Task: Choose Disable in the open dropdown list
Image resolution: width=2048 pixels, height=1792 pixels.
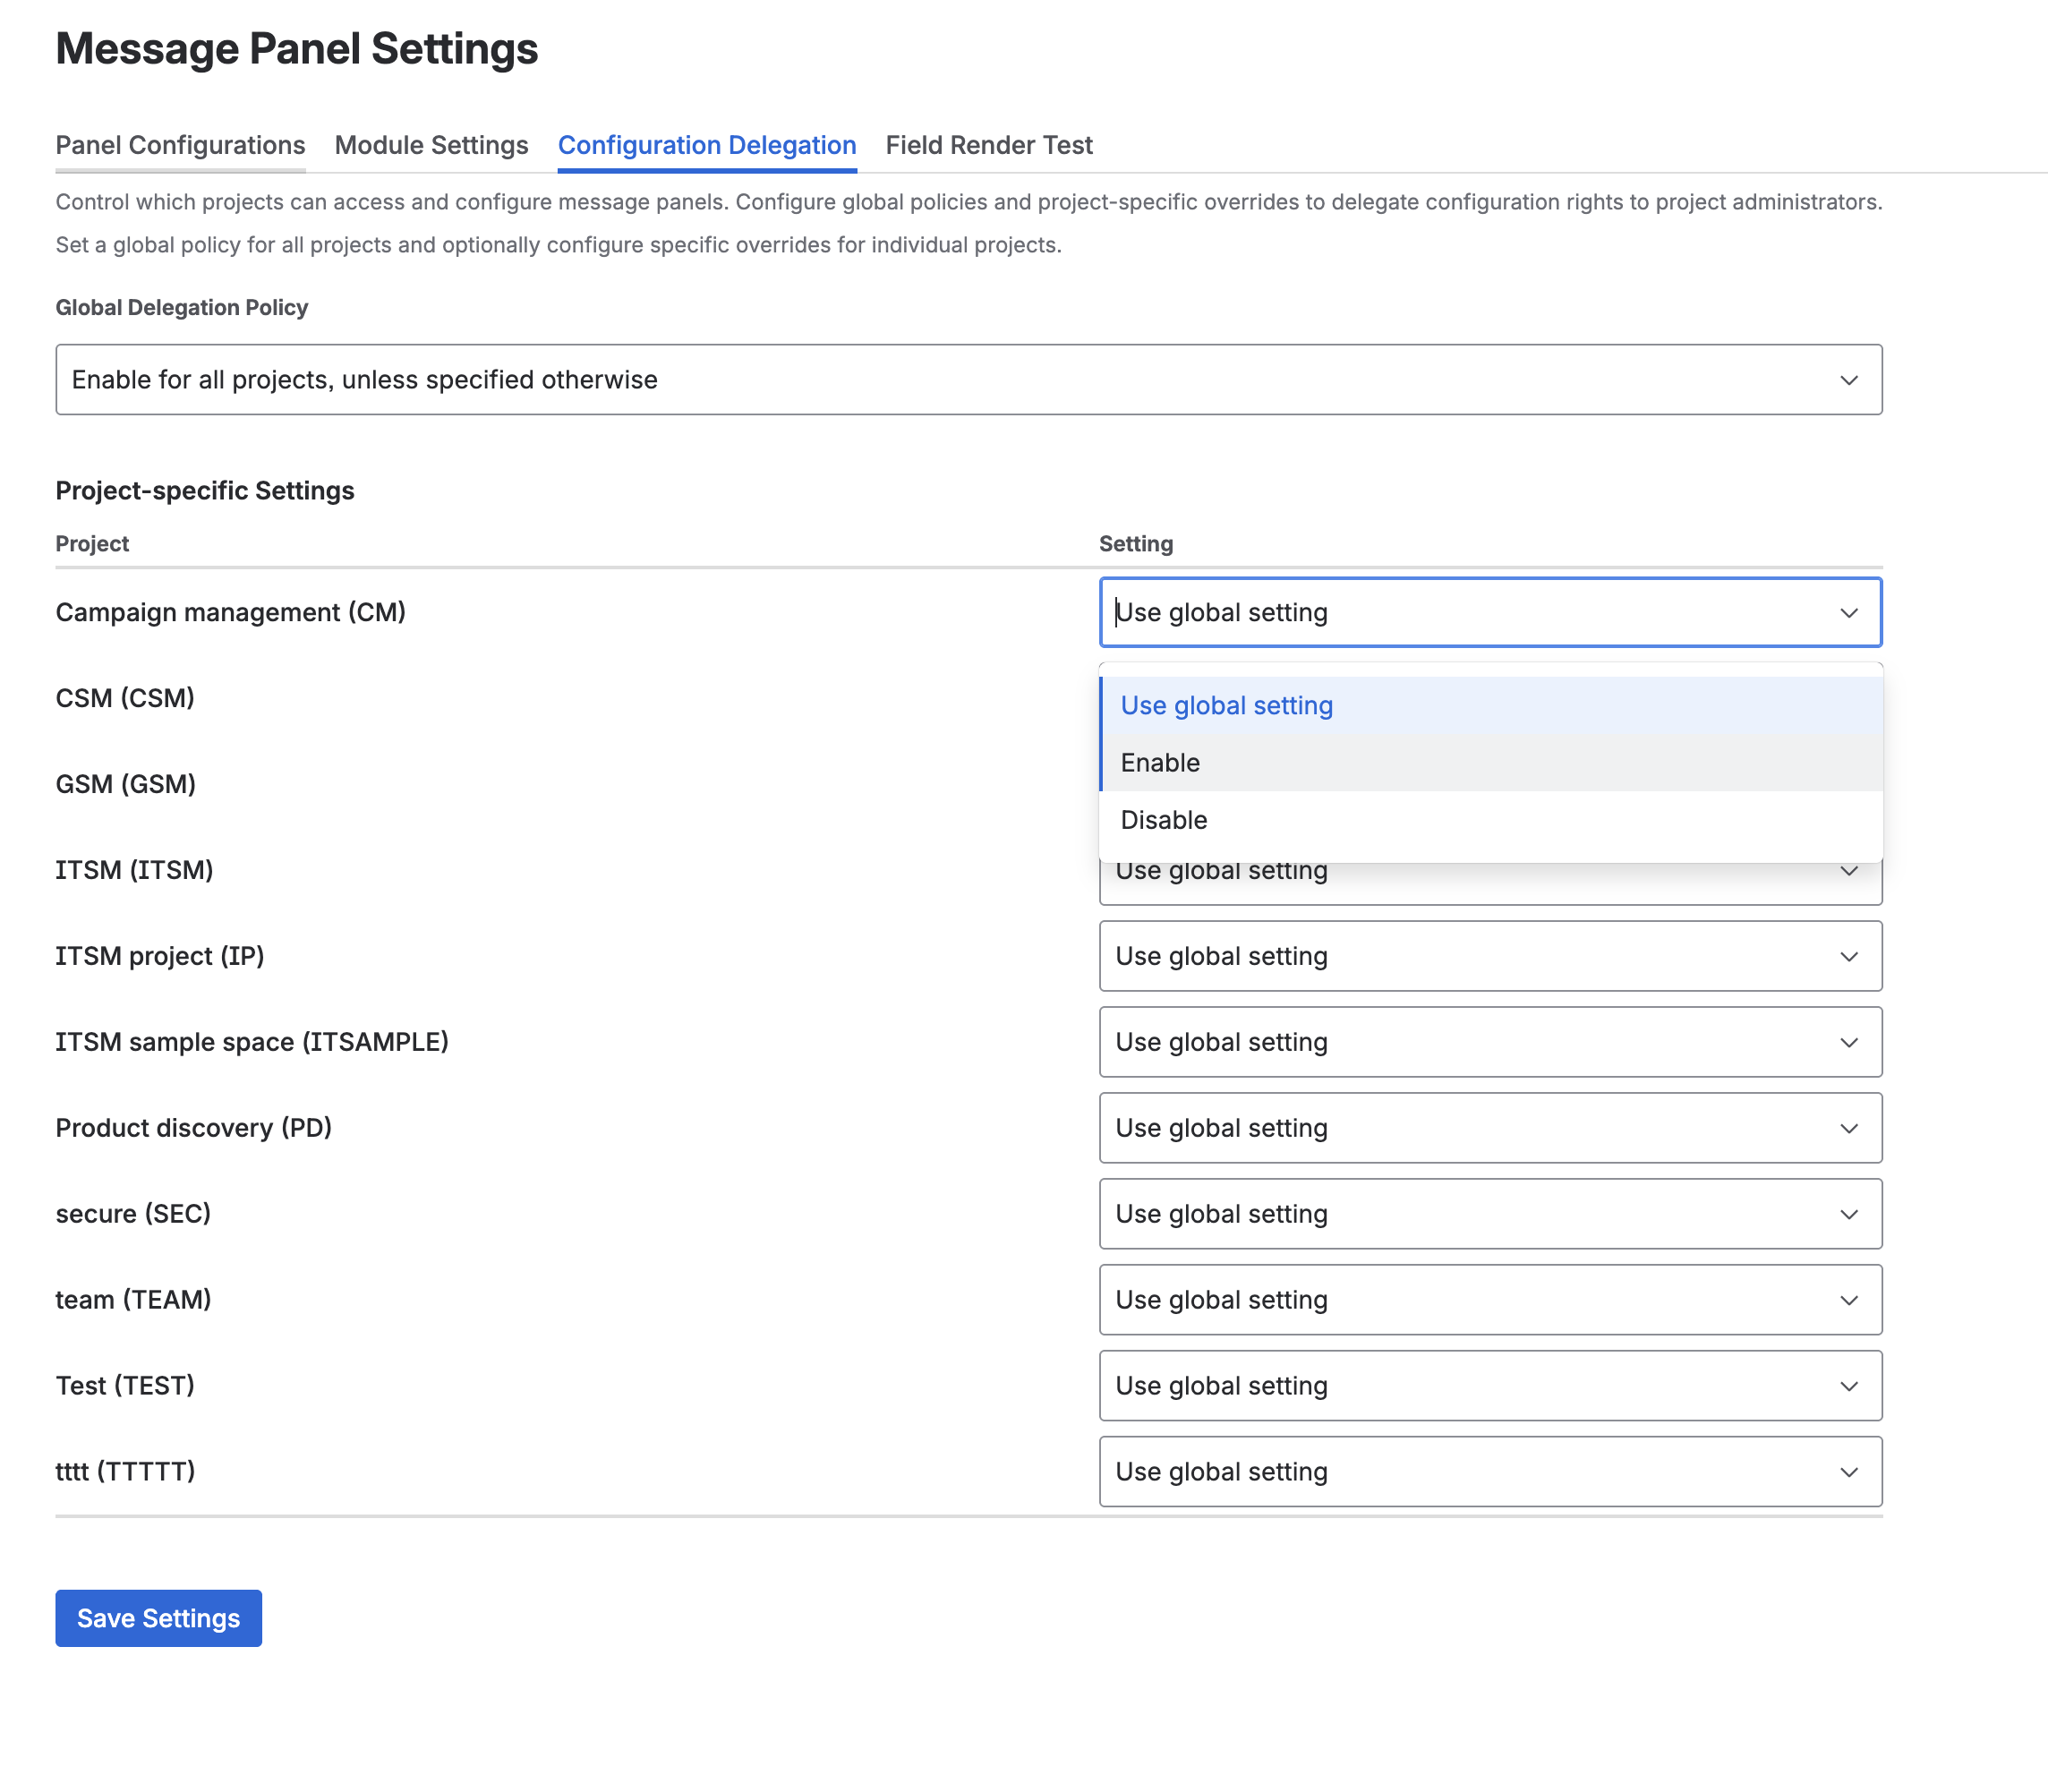Action: (1163, 819)
